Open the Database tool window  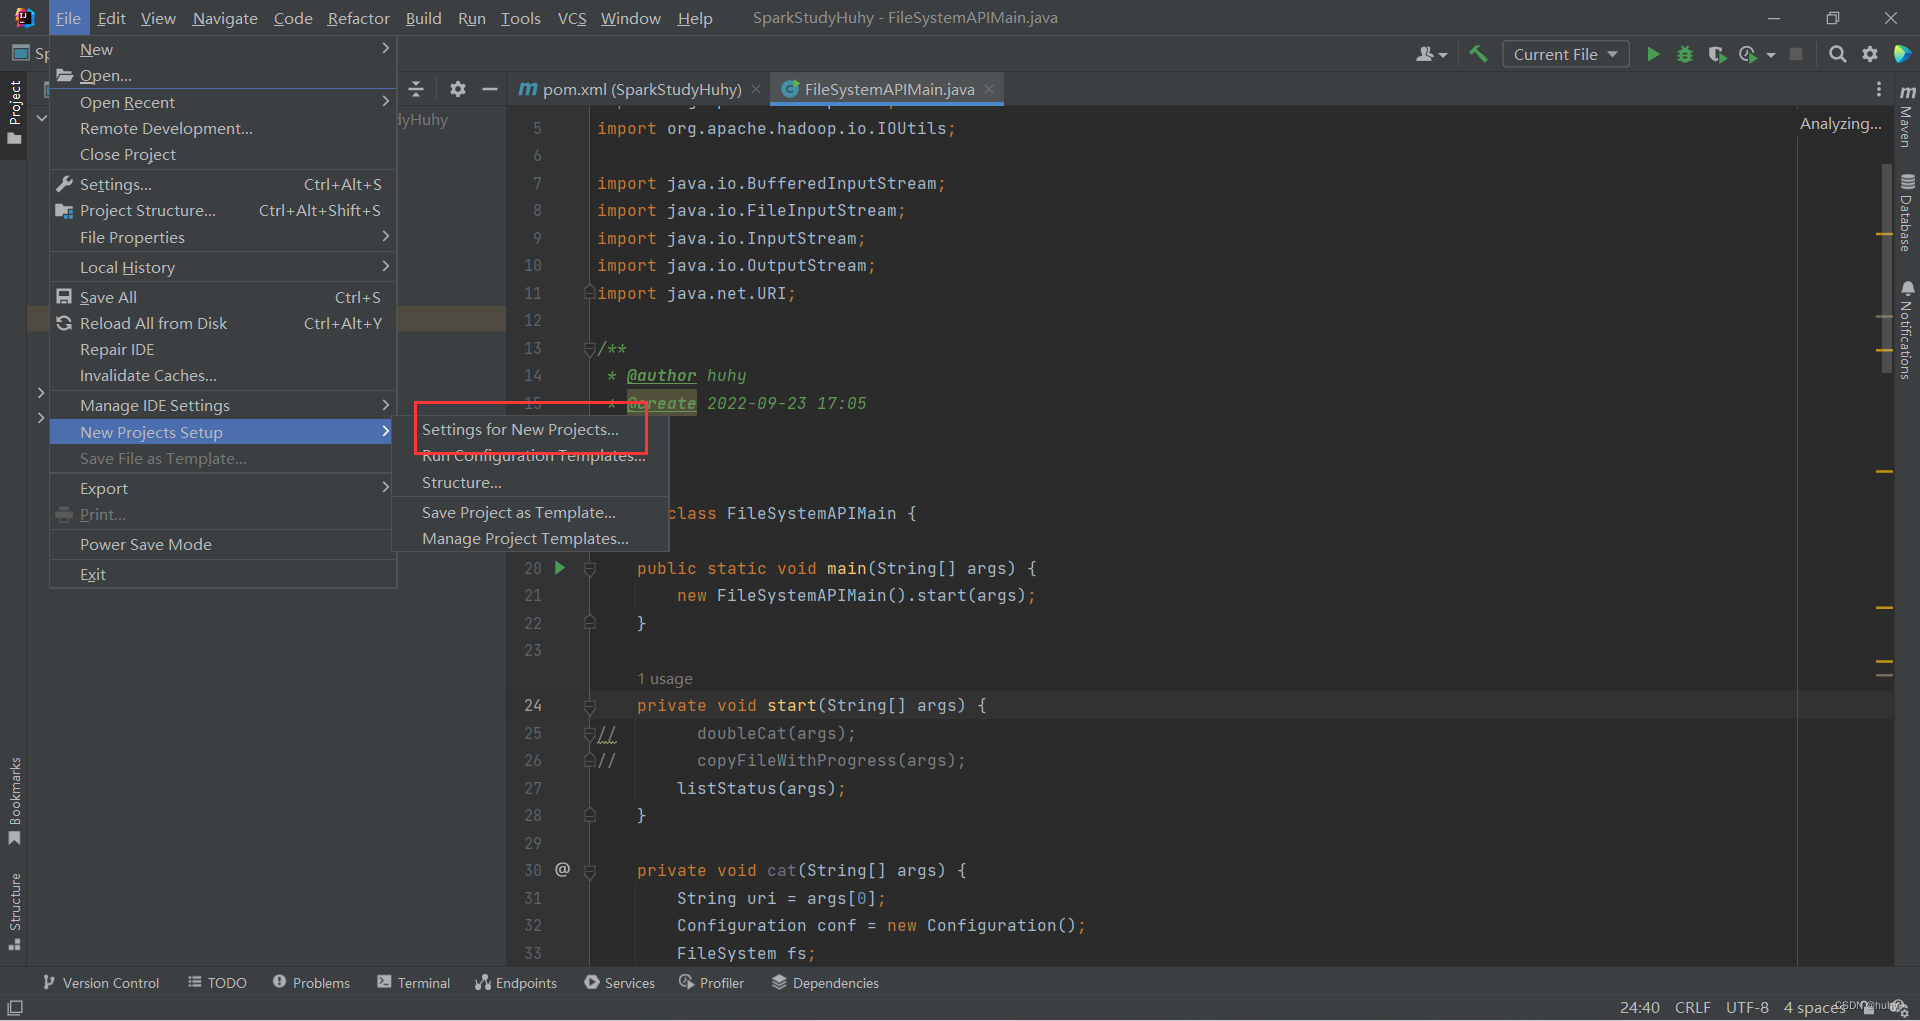coord(1907,213)
